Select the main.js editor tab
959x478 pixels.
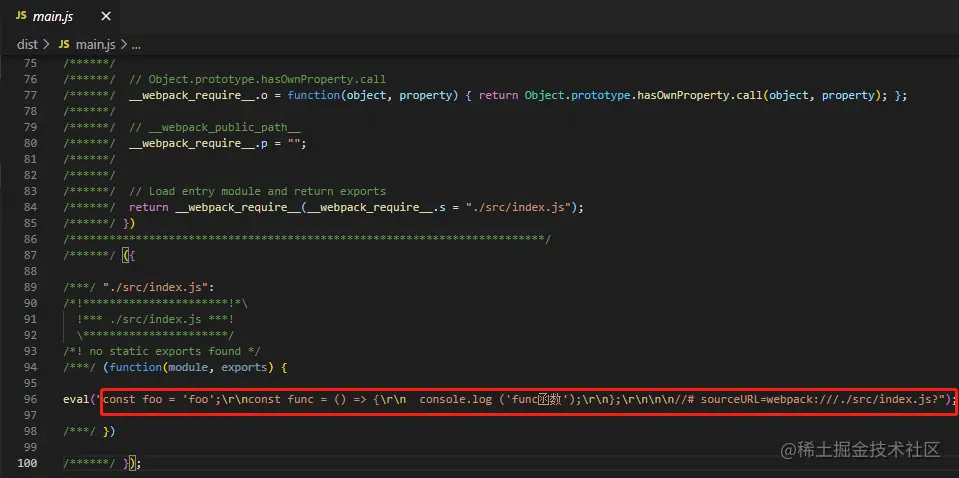(x=60, y=17)
